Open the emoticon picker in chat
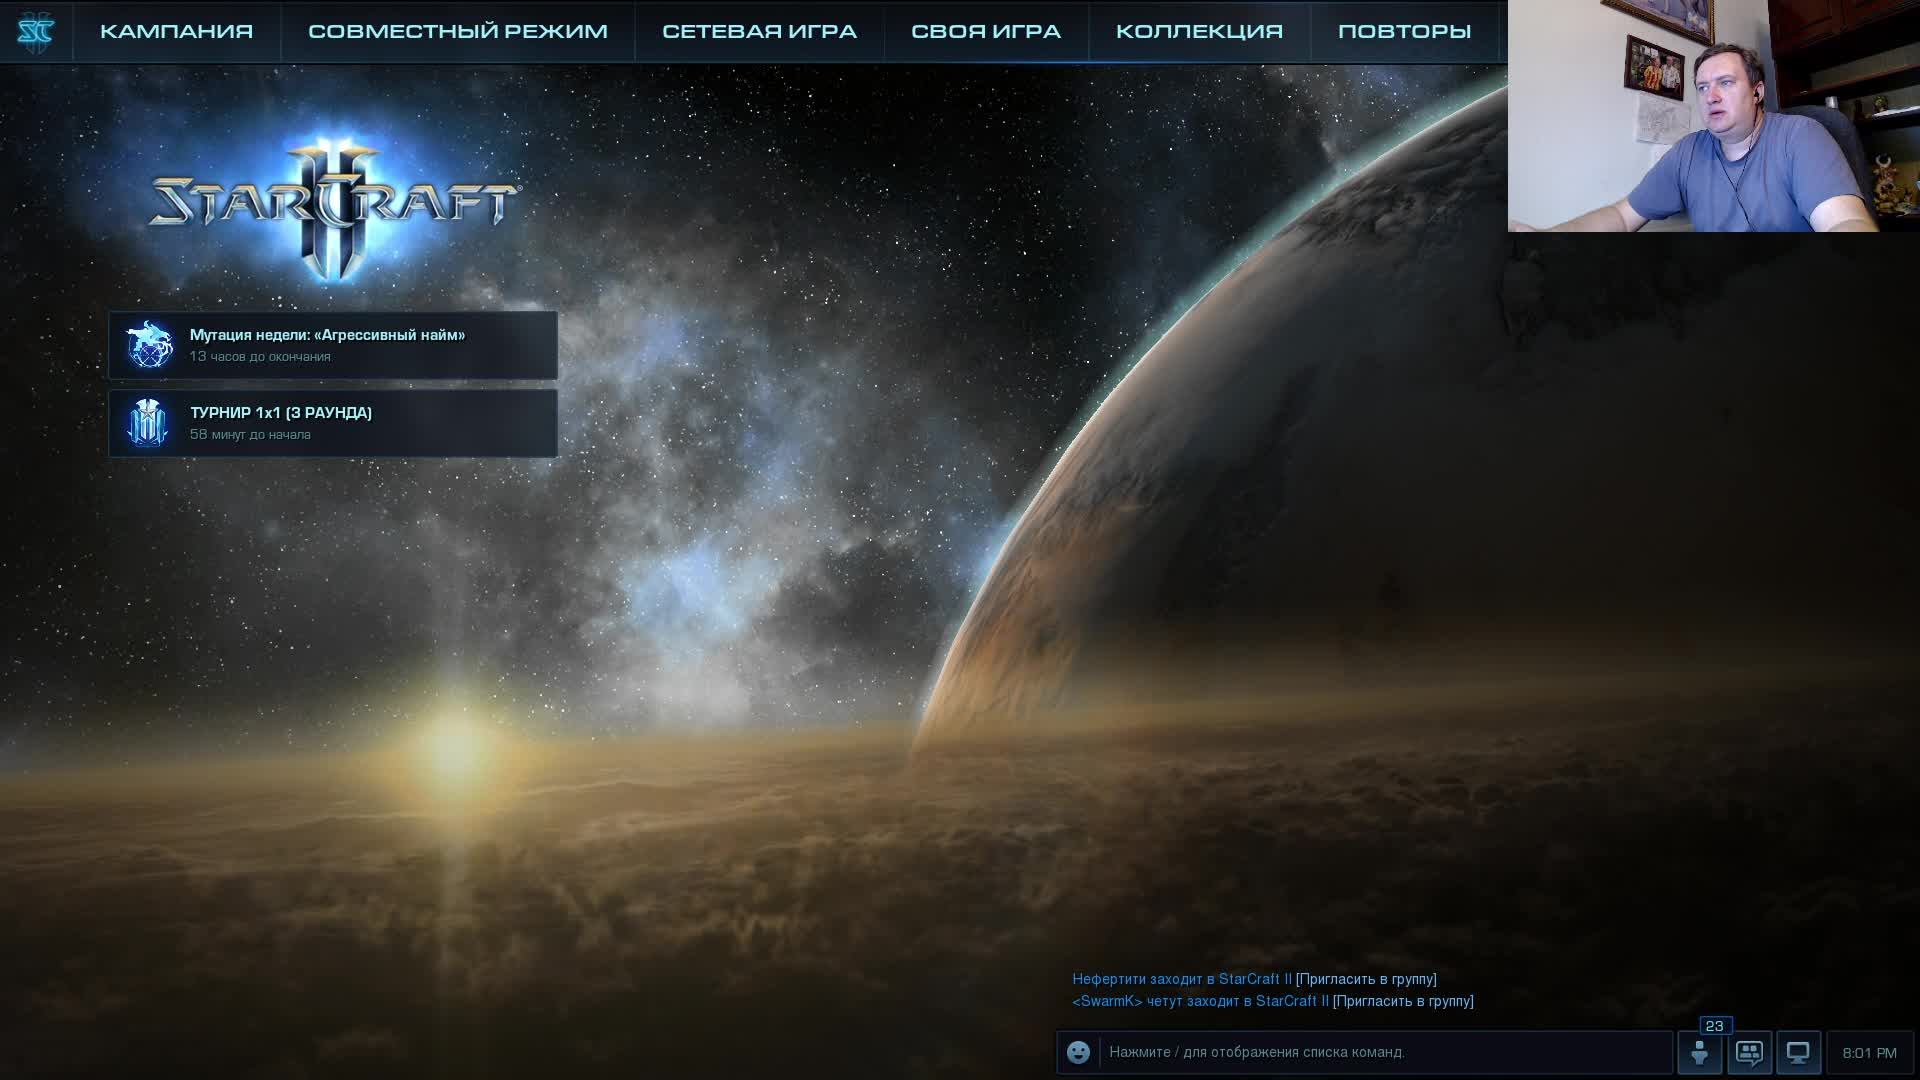Image resolution: width=1920 pixels, height=1080 pixels. [1078, 1052]
